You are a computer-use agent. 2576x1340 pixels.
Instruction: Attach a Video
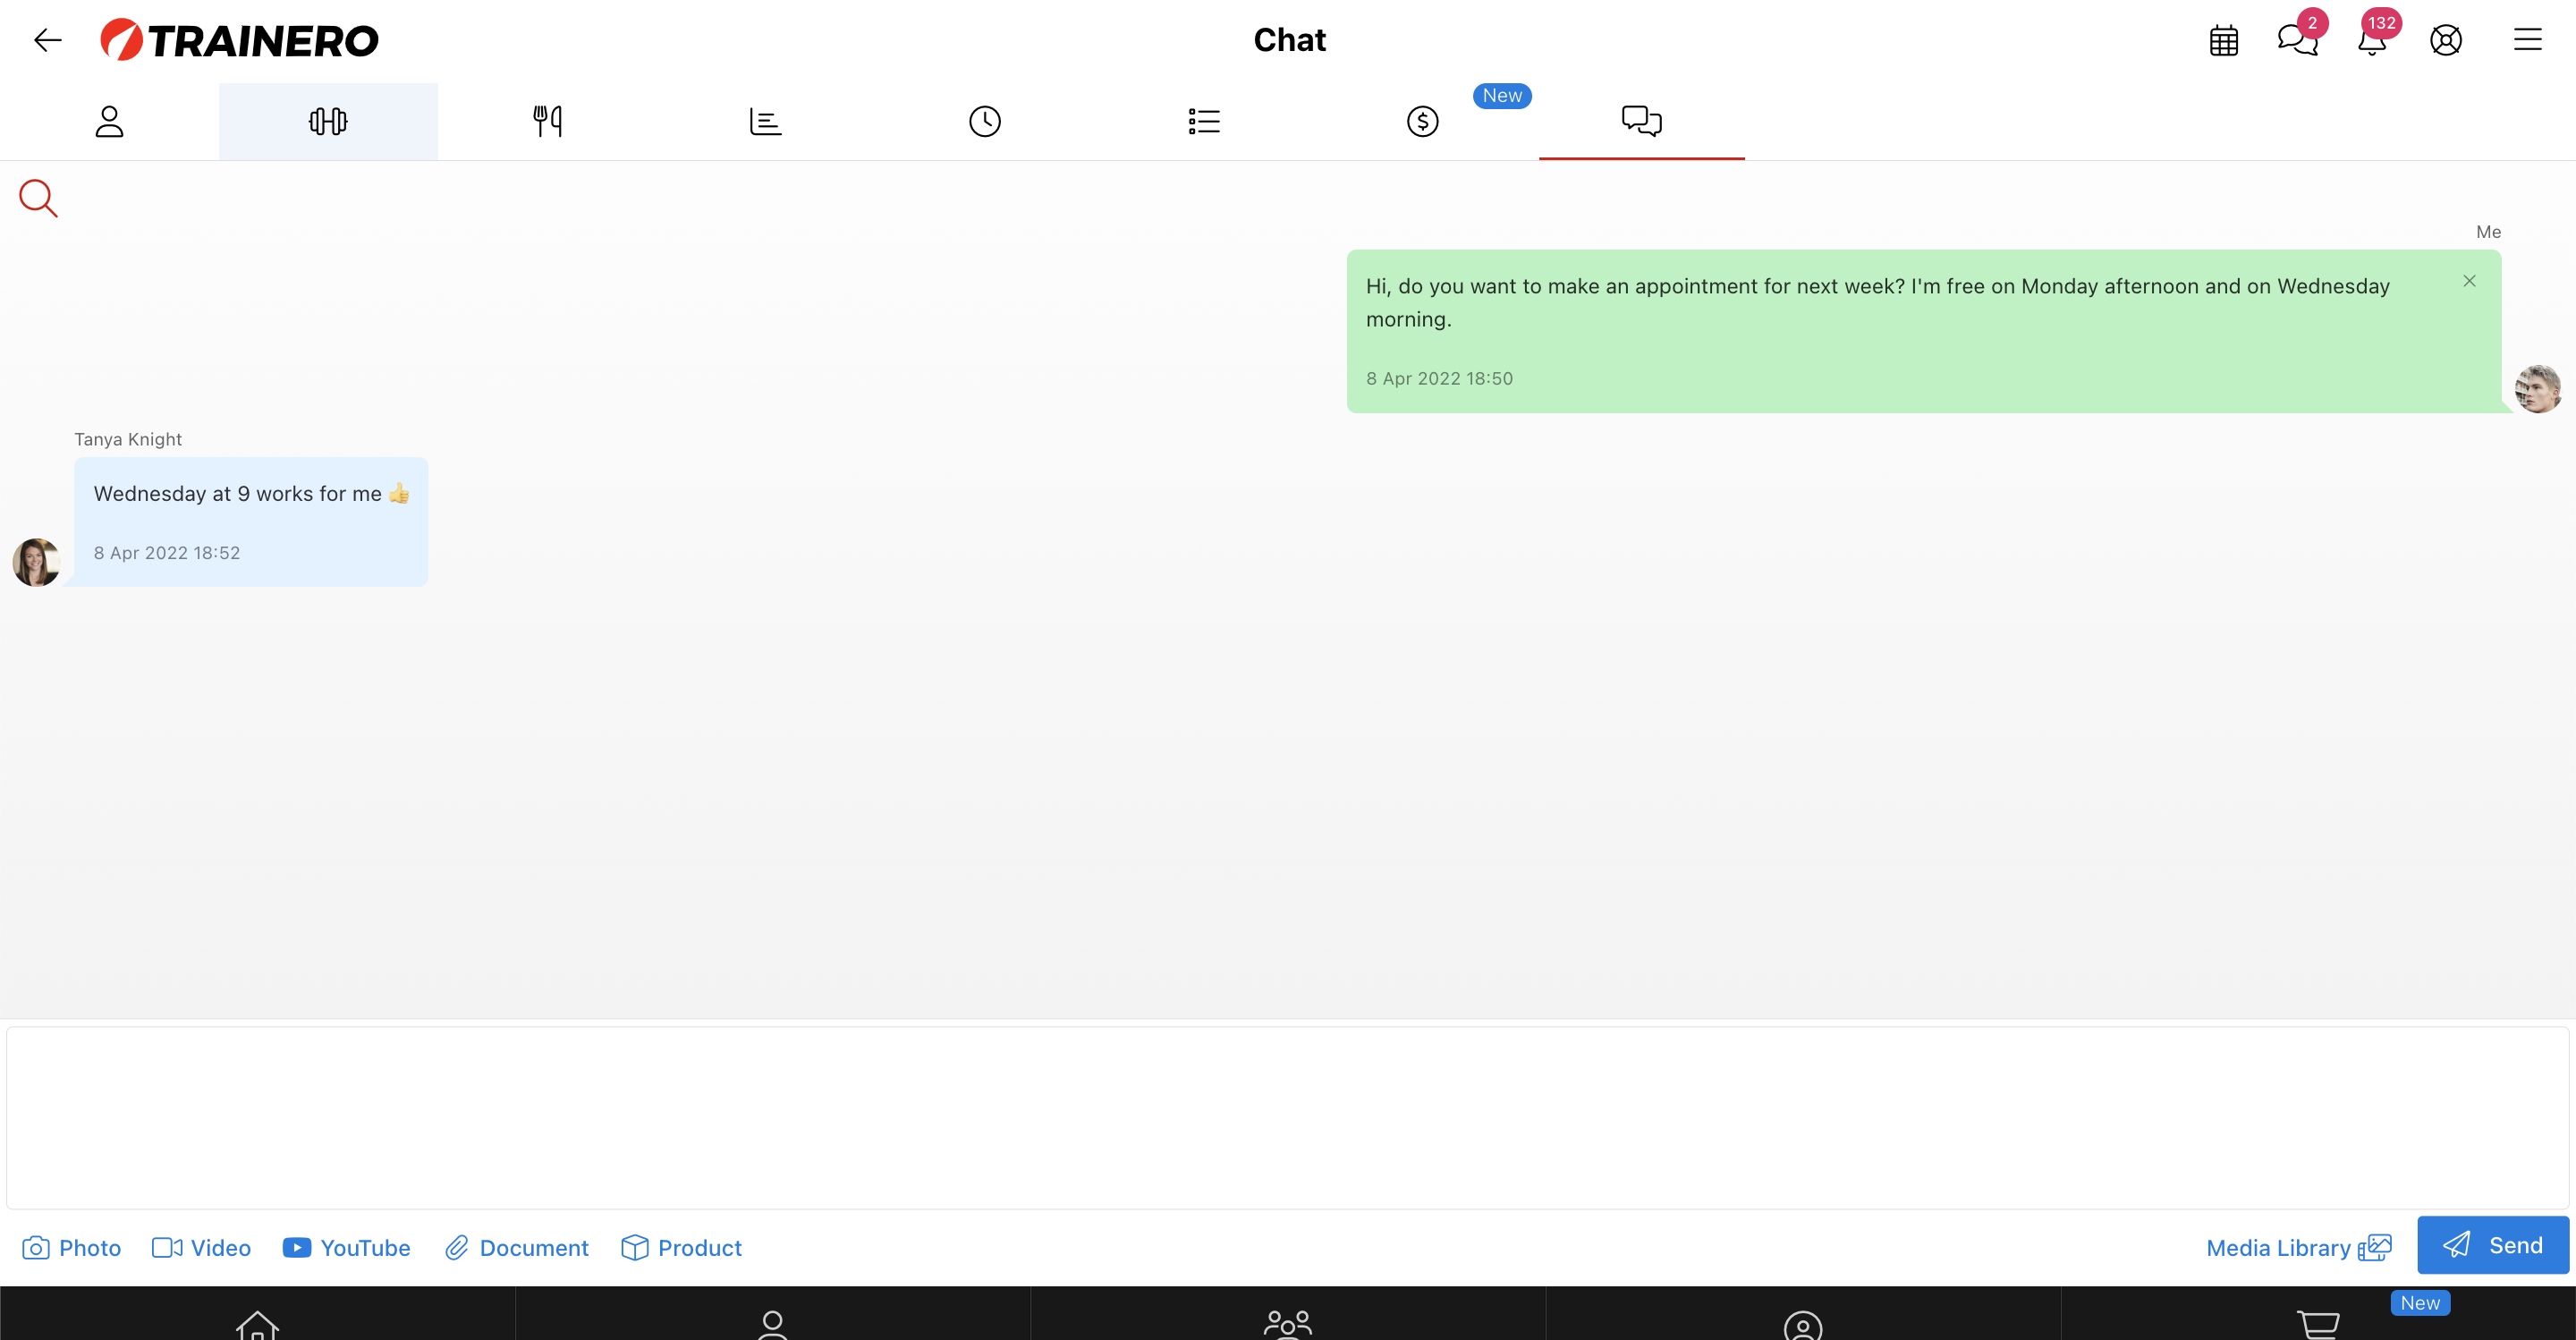[202, 1247]
